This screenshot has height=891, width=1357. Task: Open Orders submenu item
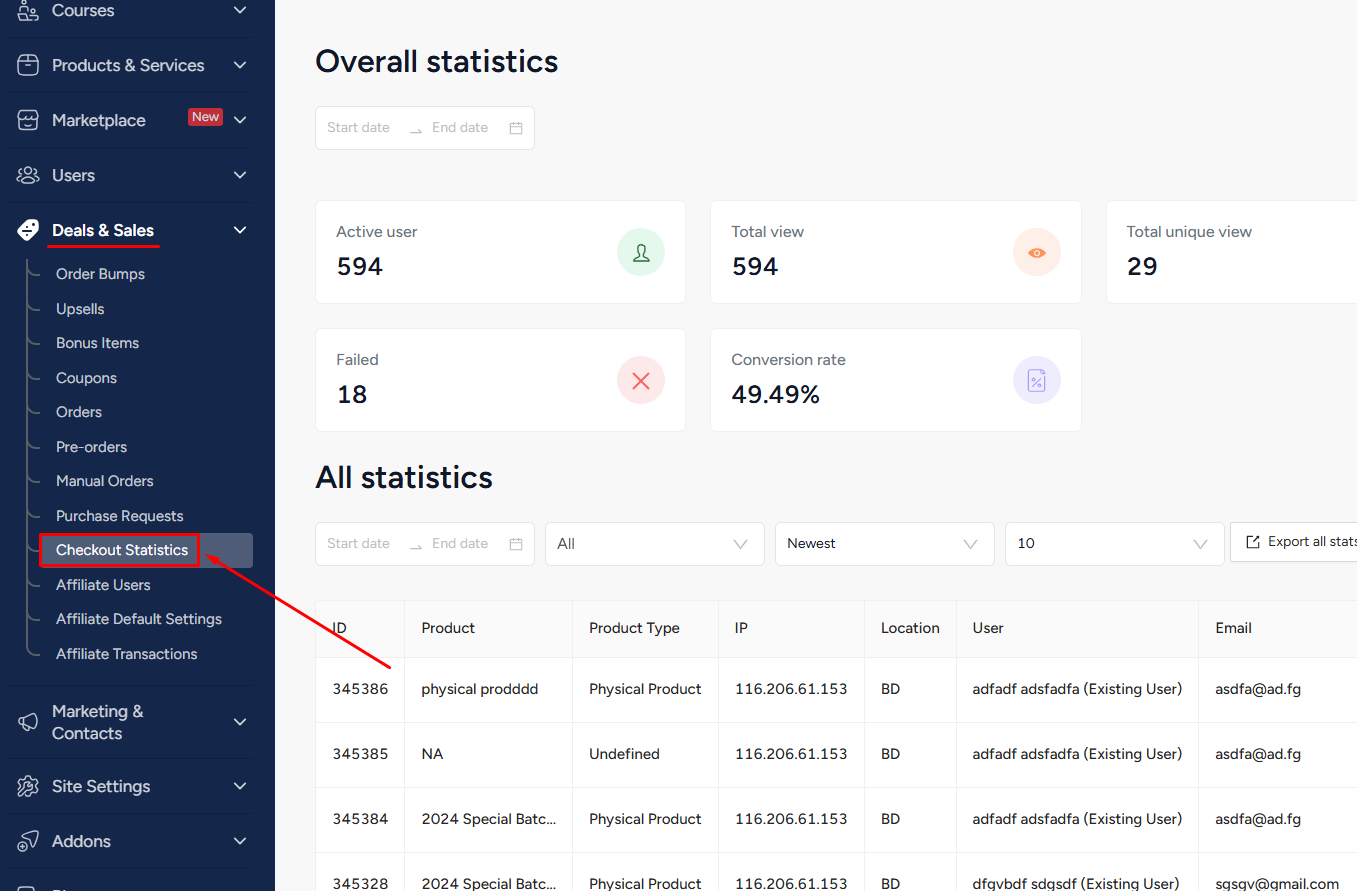click(79, 412)
